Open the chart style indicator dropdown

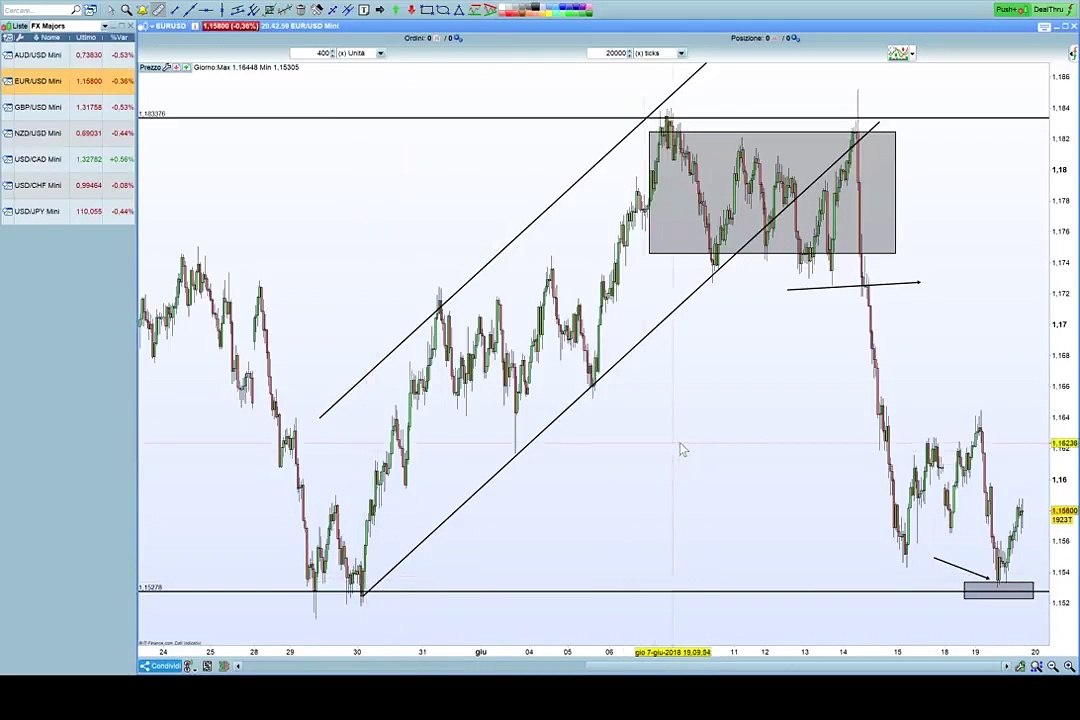pos(913,53)
